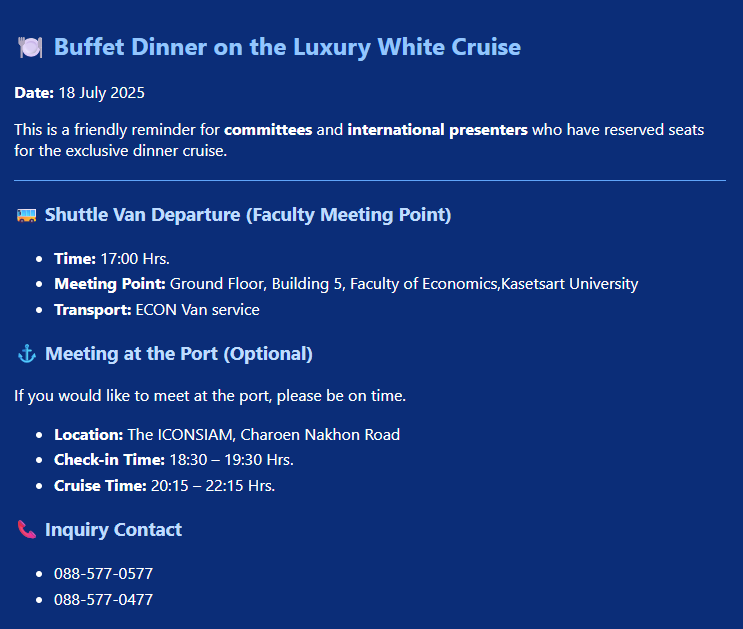The width and height of the screenshot is (743, 629).
Task: Click the horizontal divider line under the intro
Action: click(x=370, y=180)
